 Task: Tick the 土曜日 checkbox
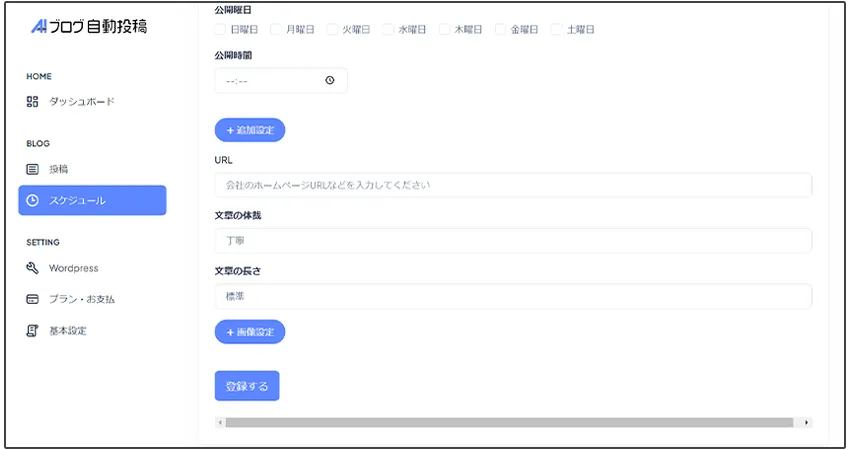click(557, 30)
